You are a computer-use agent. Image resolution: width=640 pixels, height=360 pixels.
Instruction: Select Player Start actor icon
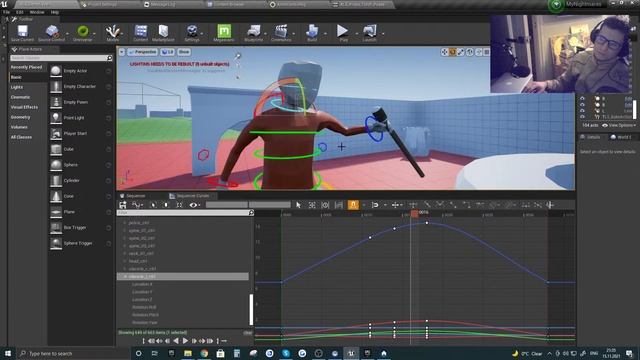(x=56, y=133)
